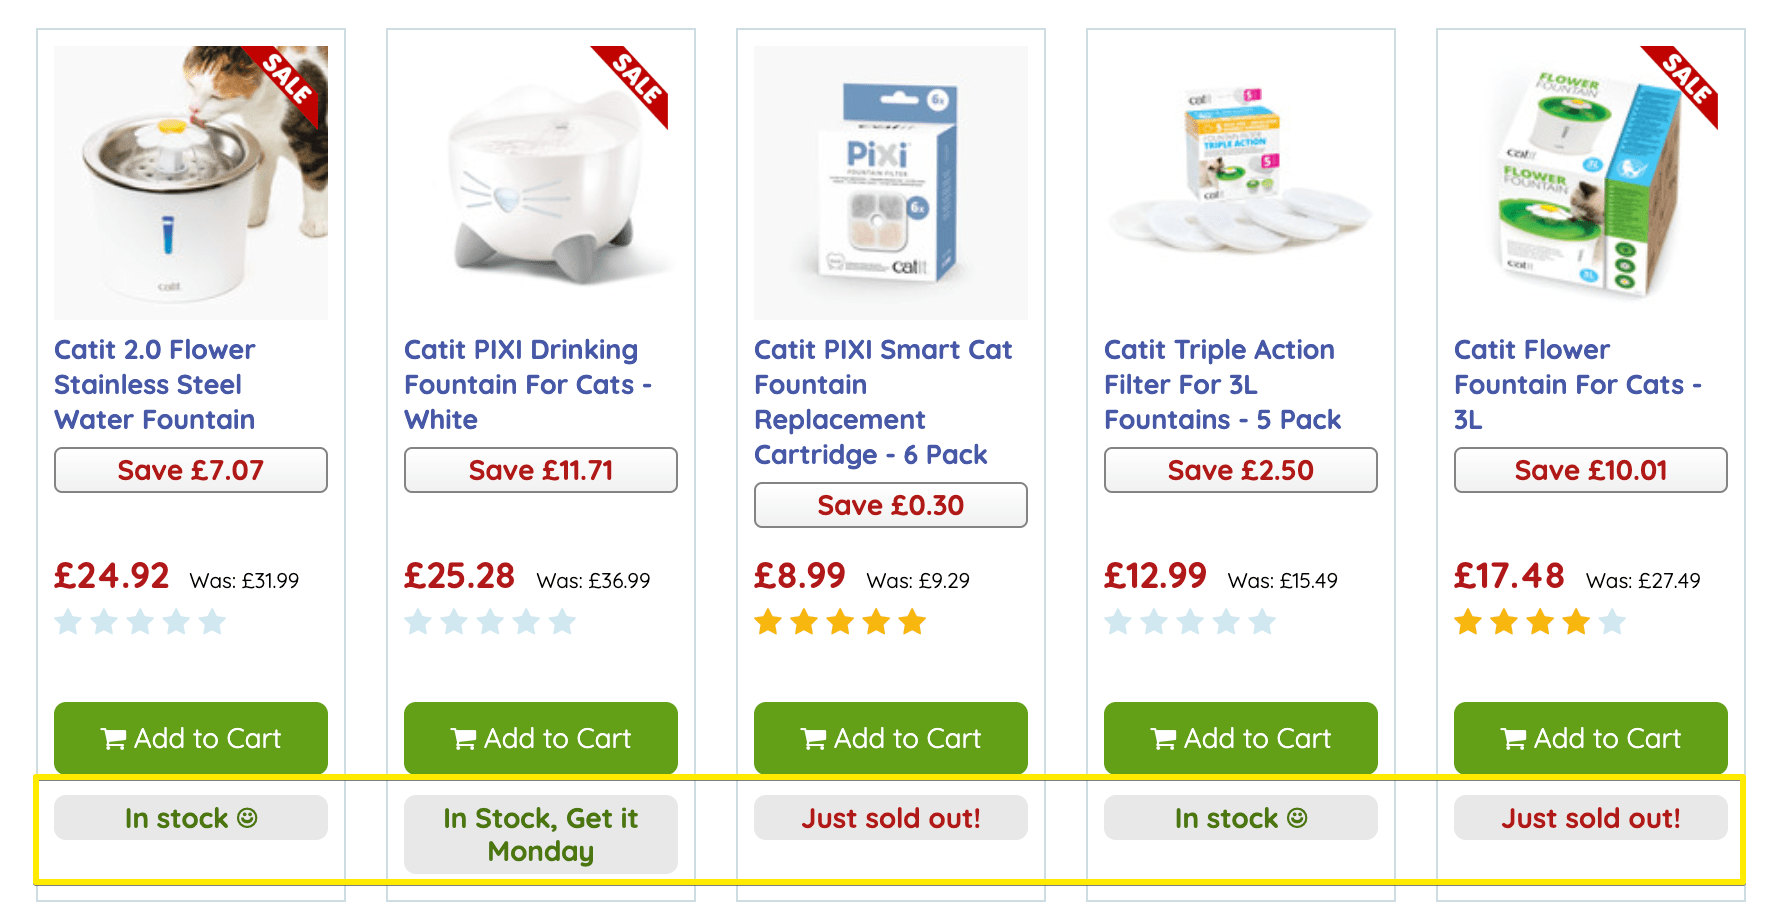
Task: Click star rating under PIXI Replacement Cartridge
Action: 840,623
